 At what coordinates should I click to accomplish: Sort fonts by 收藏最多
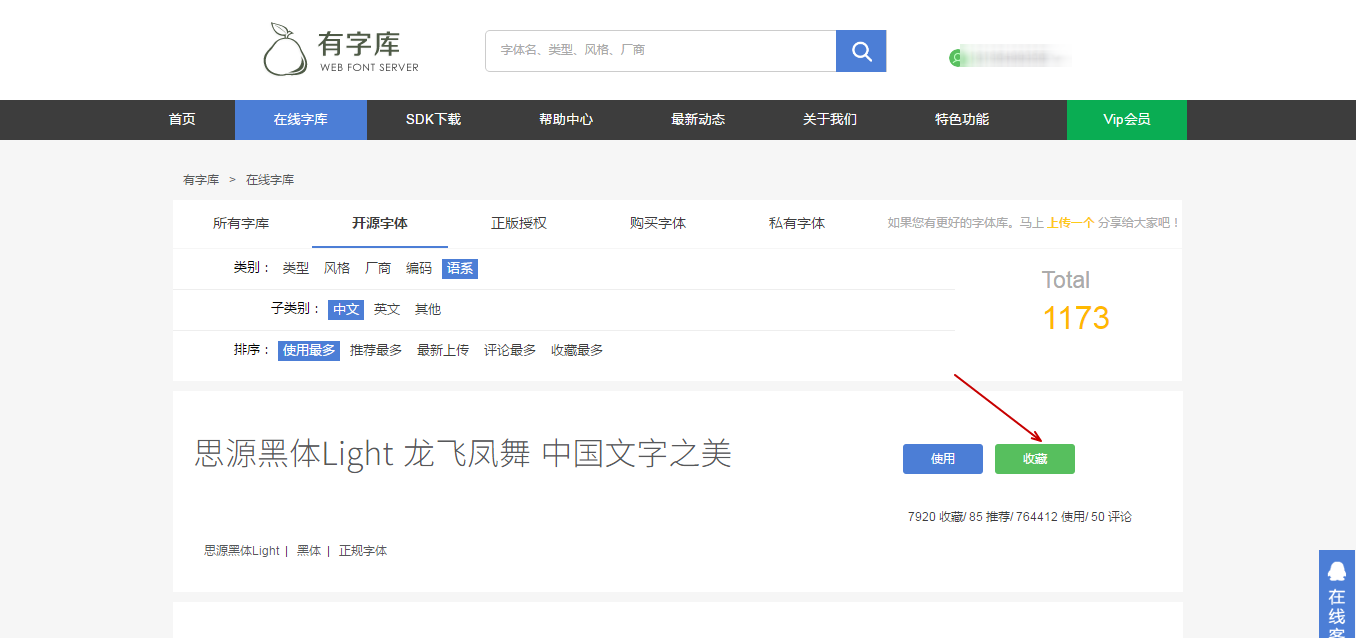pyautogui.click(x=577, y=350)
